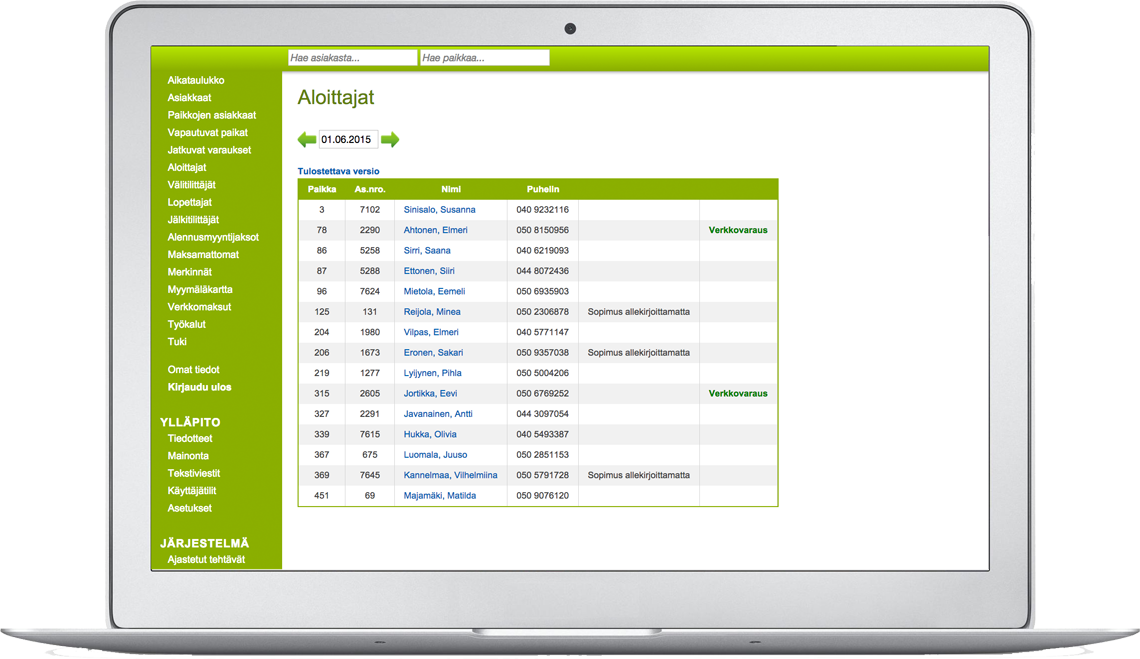
Task: Open Ajastetut tehtävät under Järjestelmä
Action: coord(206,559)
